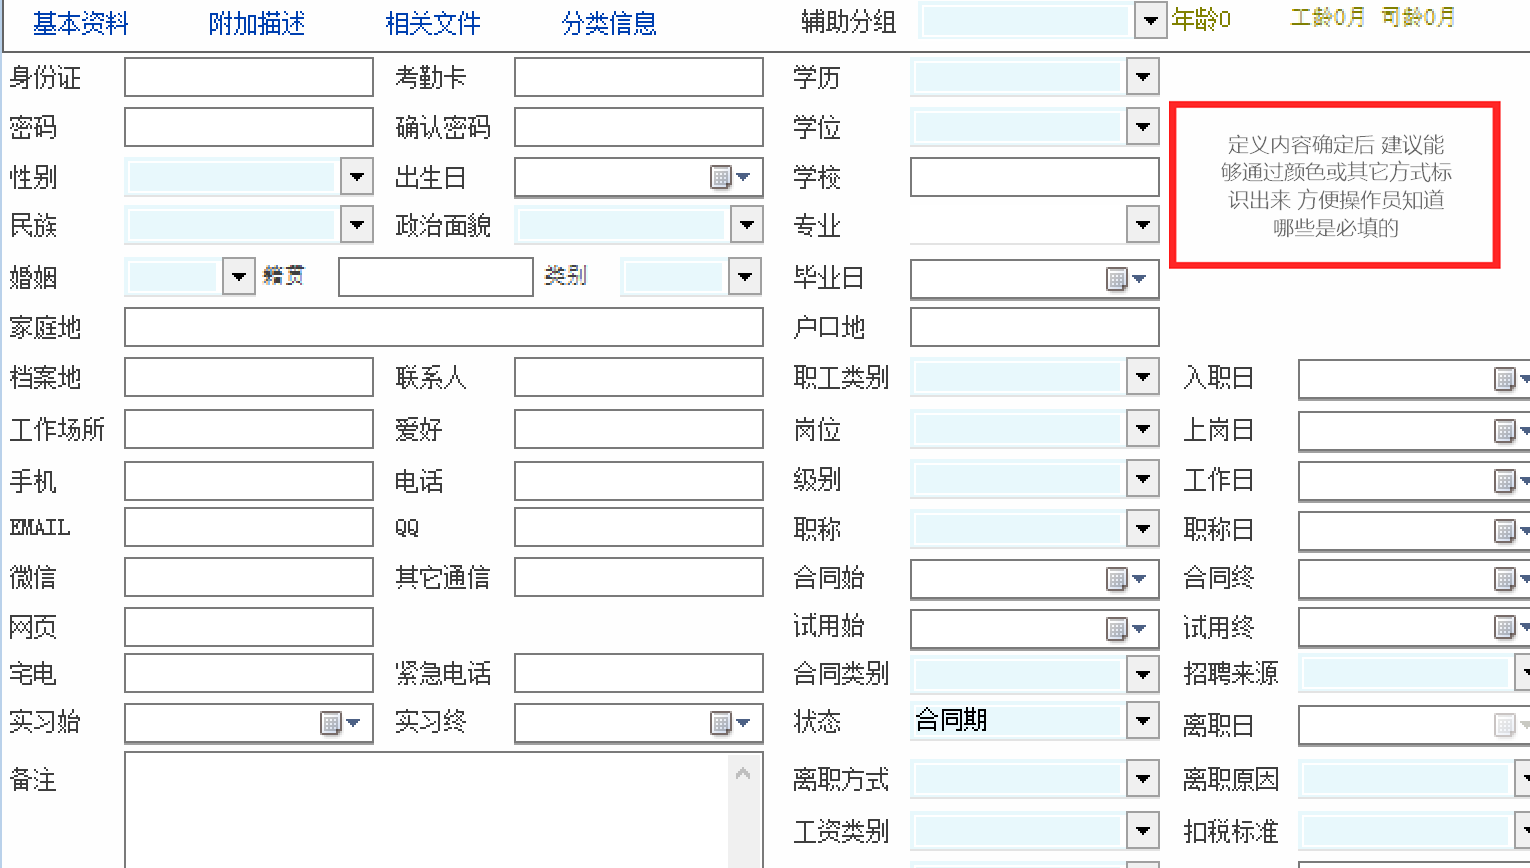The width and height of the screenshot is (1530, 868).
Task: Click the 家庭地 address field
Action: point(443,327)
